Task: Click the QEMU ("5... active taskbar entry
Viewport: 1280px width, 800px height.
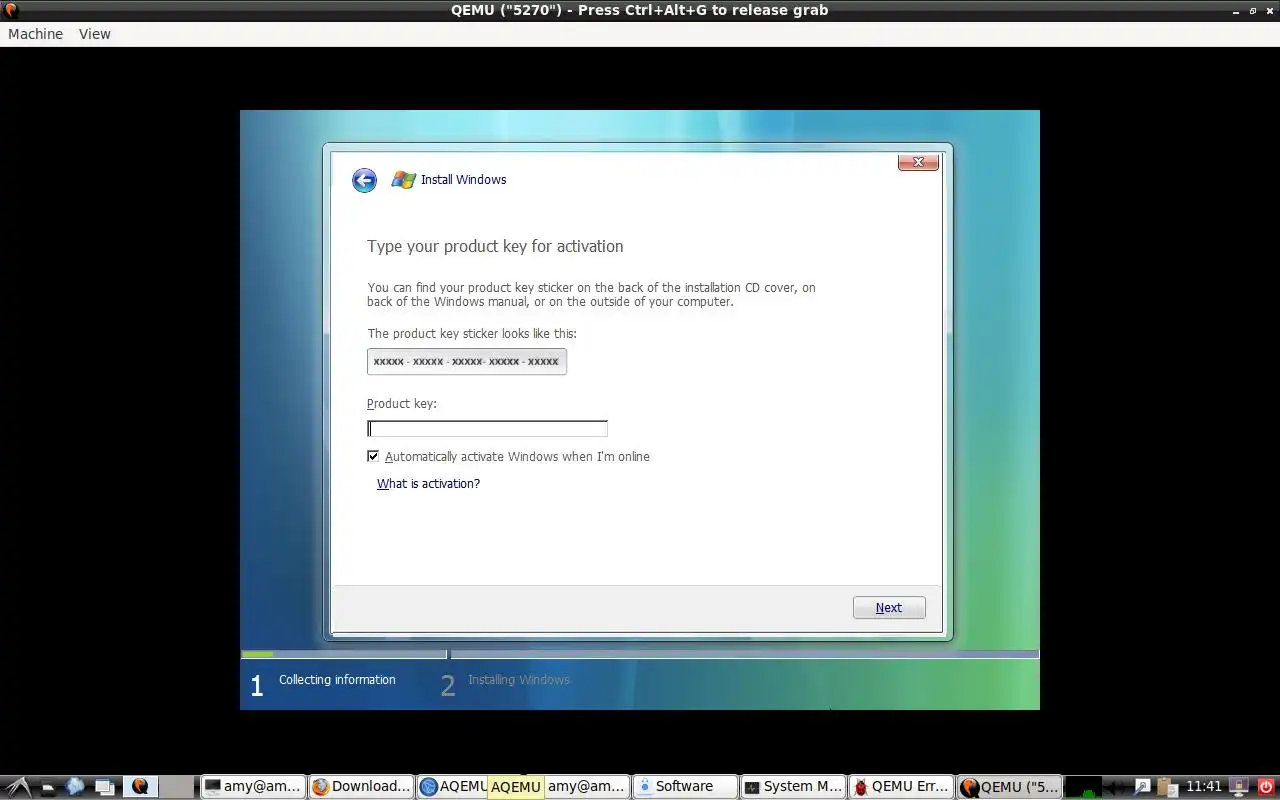Action: coord(1009,787)
